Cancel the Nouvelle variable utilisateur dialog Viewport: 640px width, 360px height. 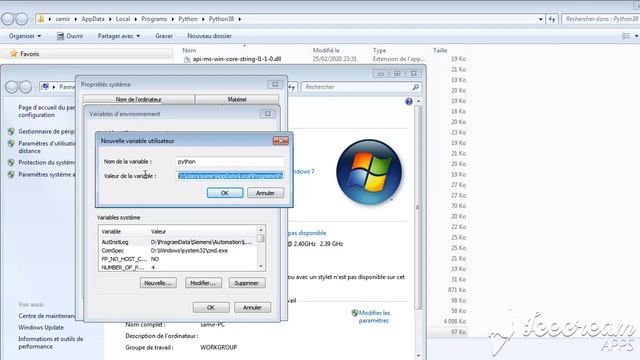265,193
